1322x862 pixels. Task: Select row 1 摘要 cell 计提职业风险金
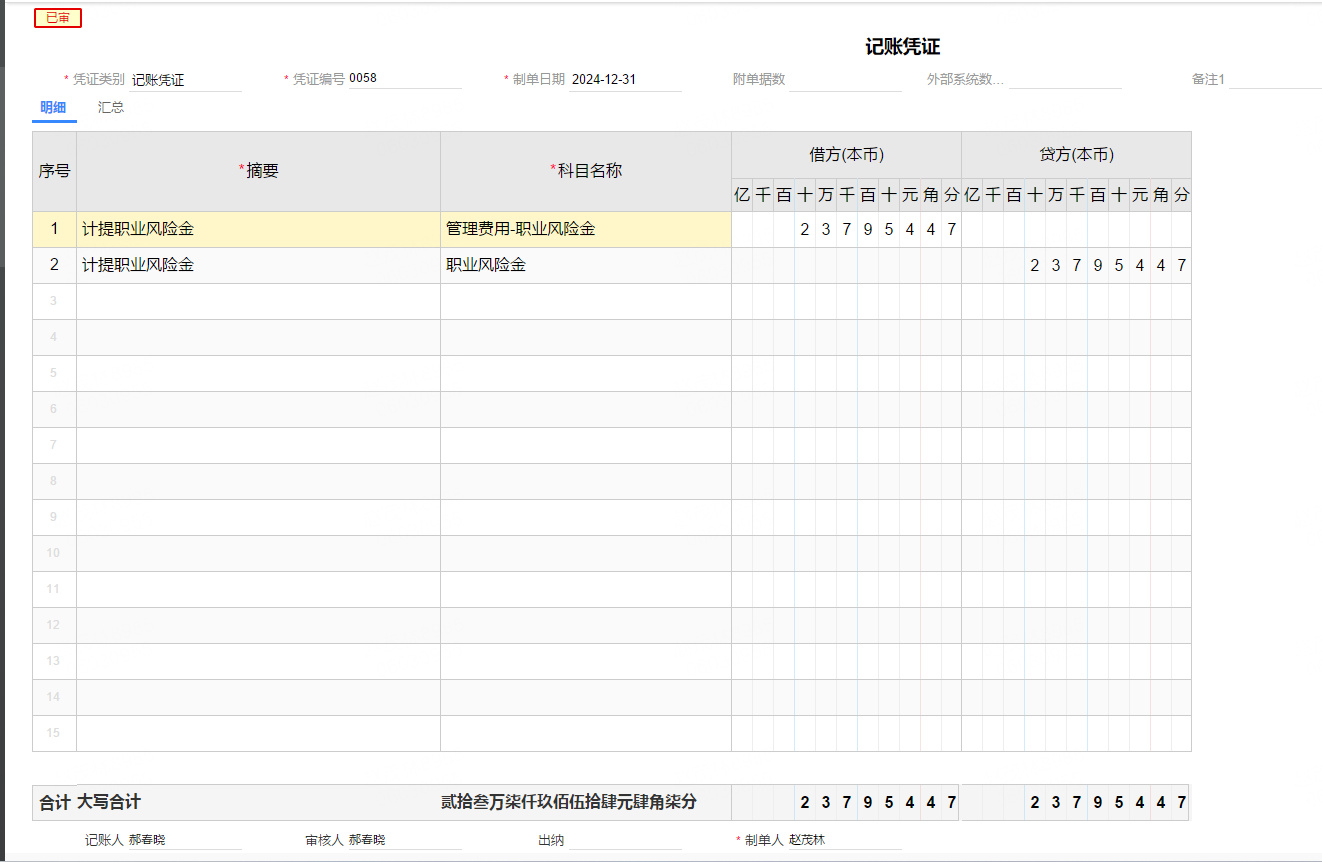[x=258, y=230]
